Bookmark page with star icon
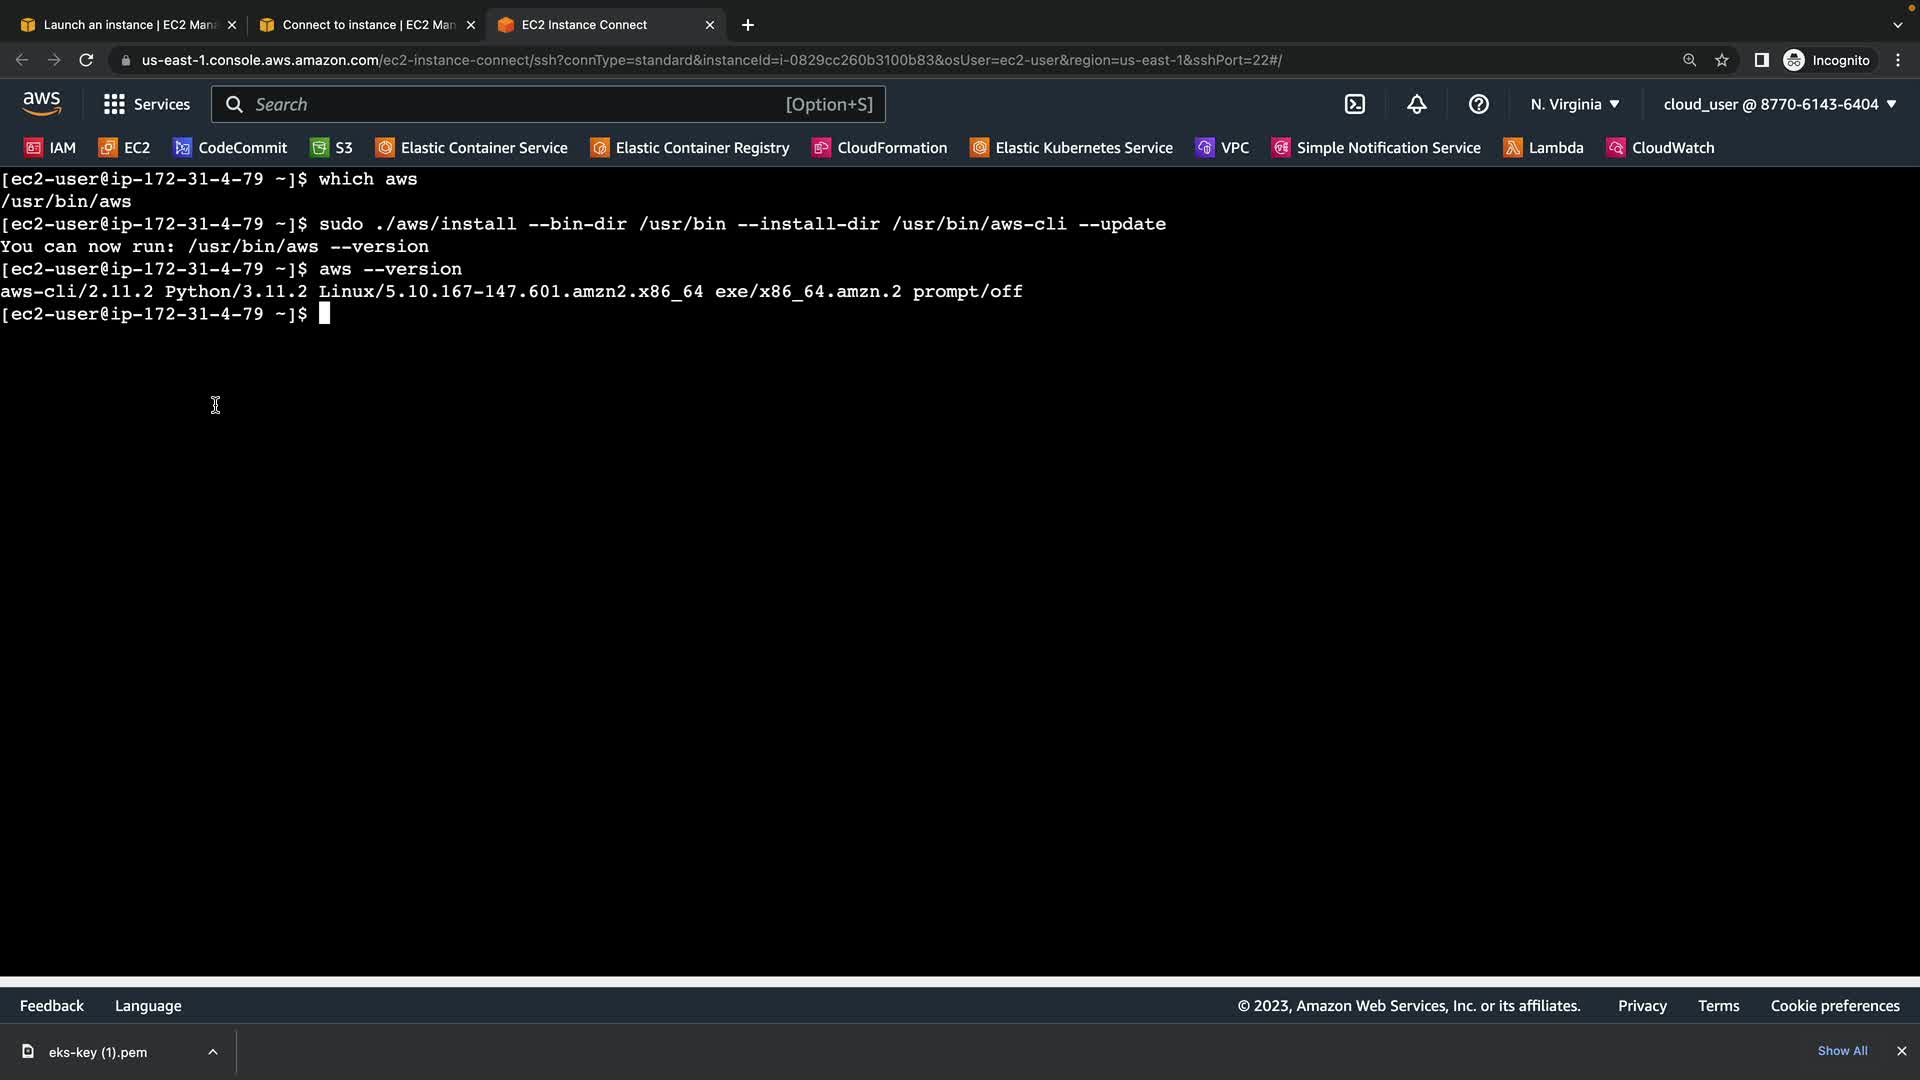1920x1080 pixels. pos(1722,60)
